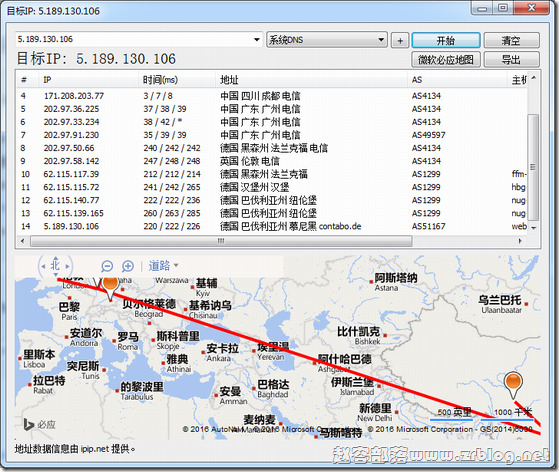Viewport: 559px width, 472px height.
Task: Click the orange map pin near Germany
Action: (110, 288)
